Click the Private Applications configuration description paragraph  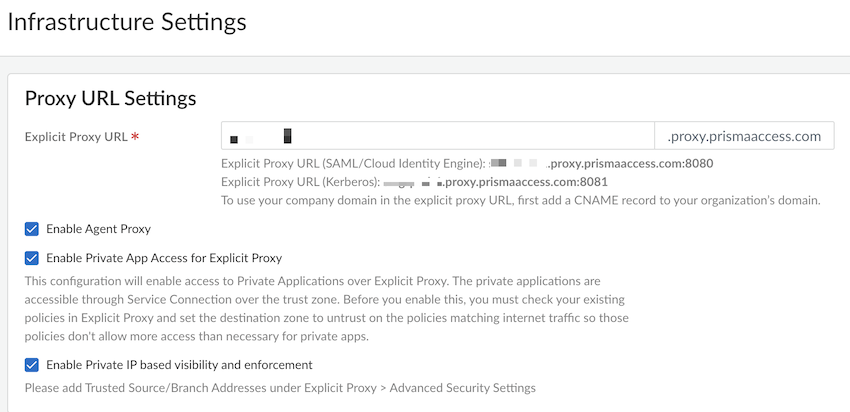click(326, 310)
